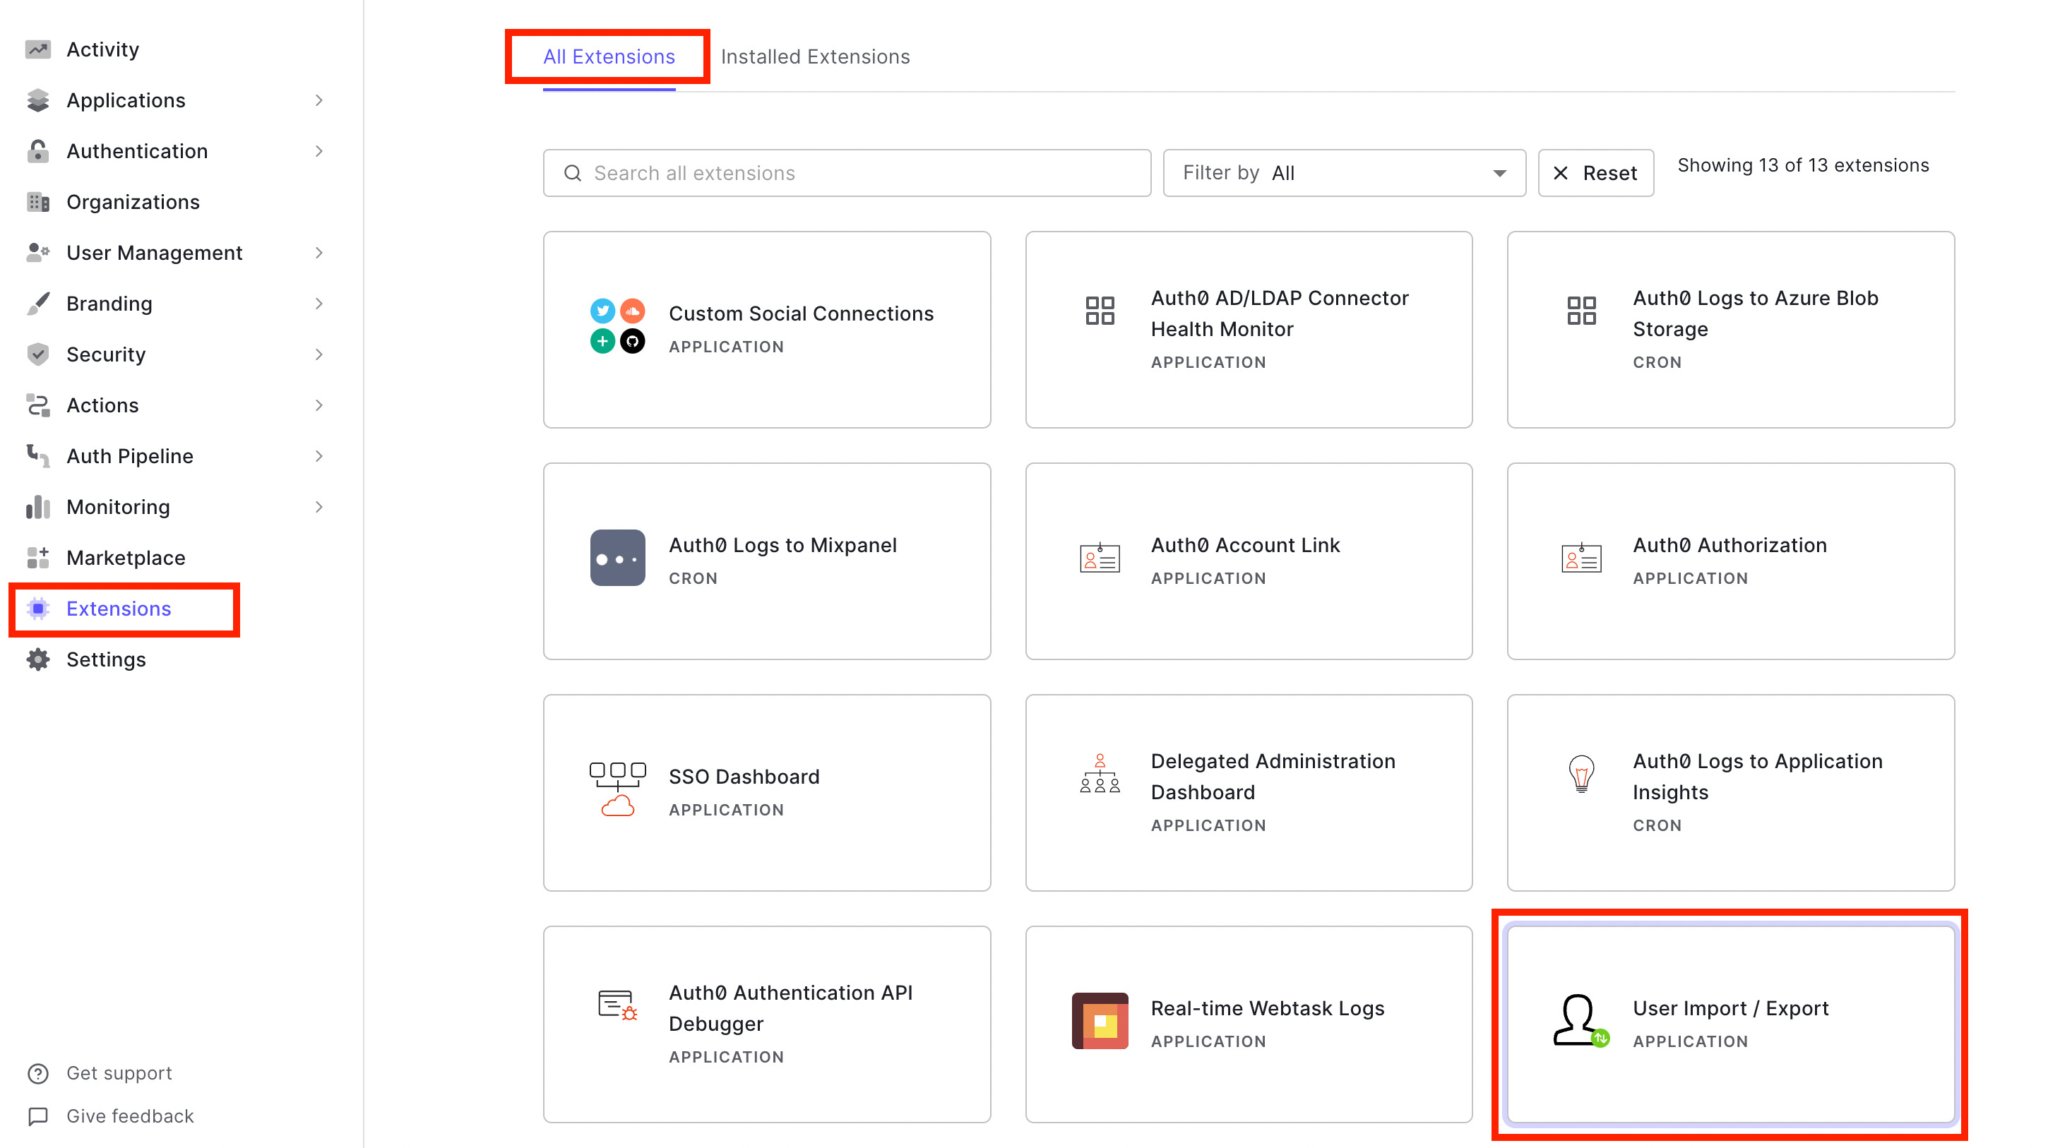Open the Filter by All dropdown
The width and height of the screenshot is (2048, 1148).
pos(1344,173)
